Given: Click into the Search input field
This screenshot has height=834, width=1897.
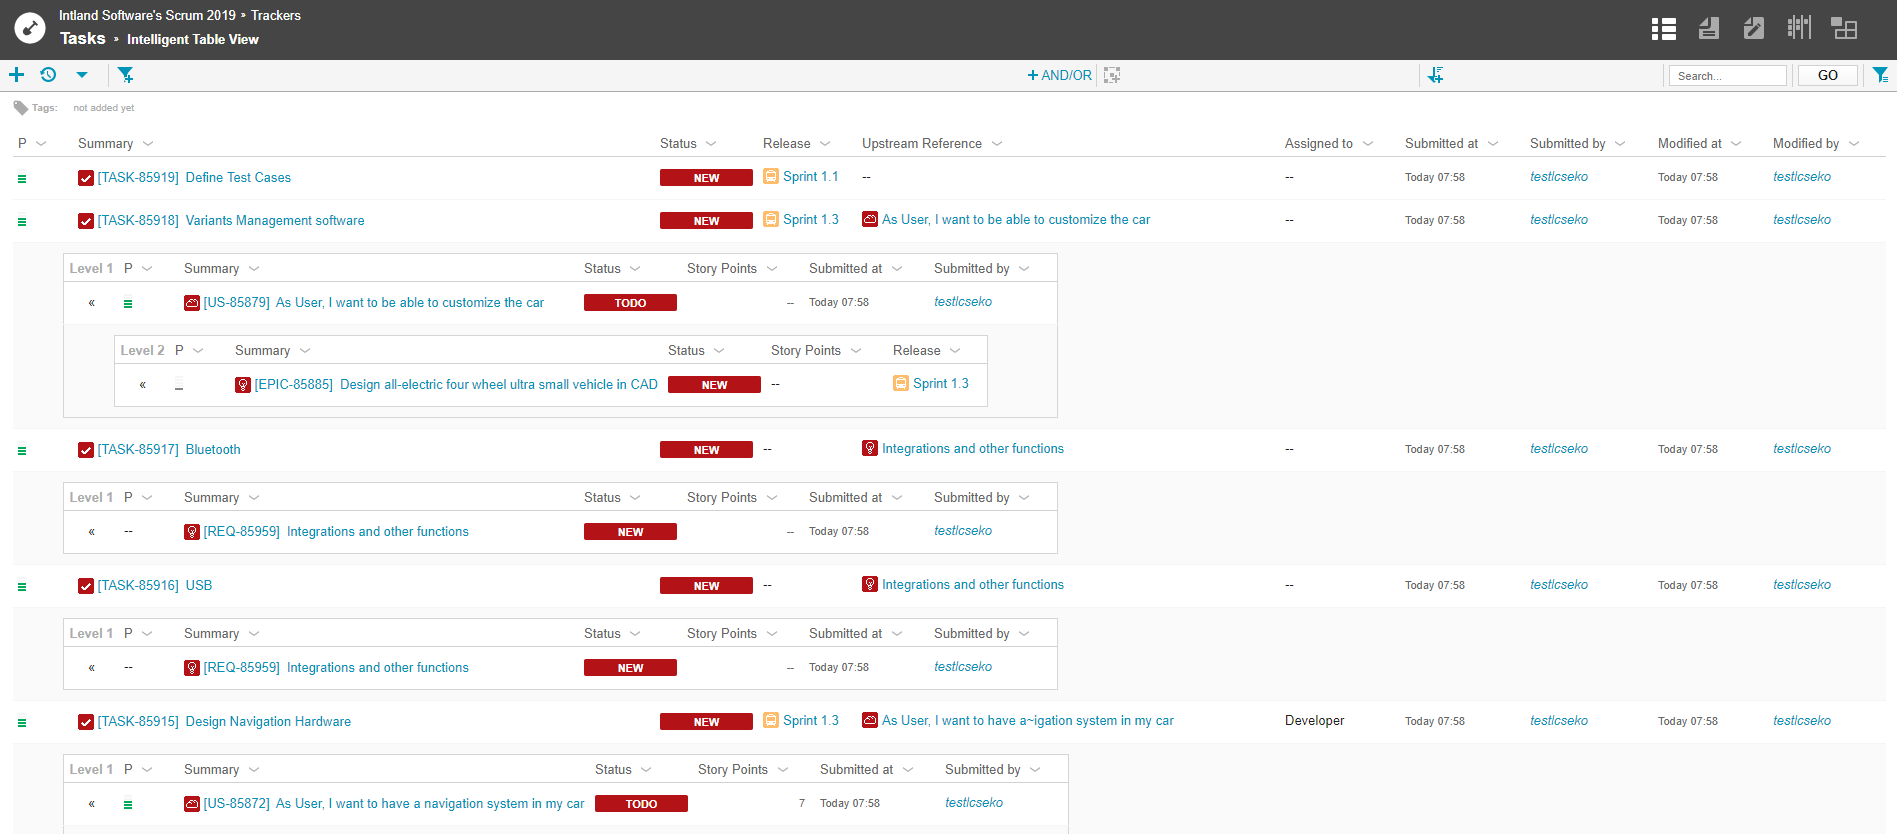Looking at the screenshot, I should (x=1727, y=76).
